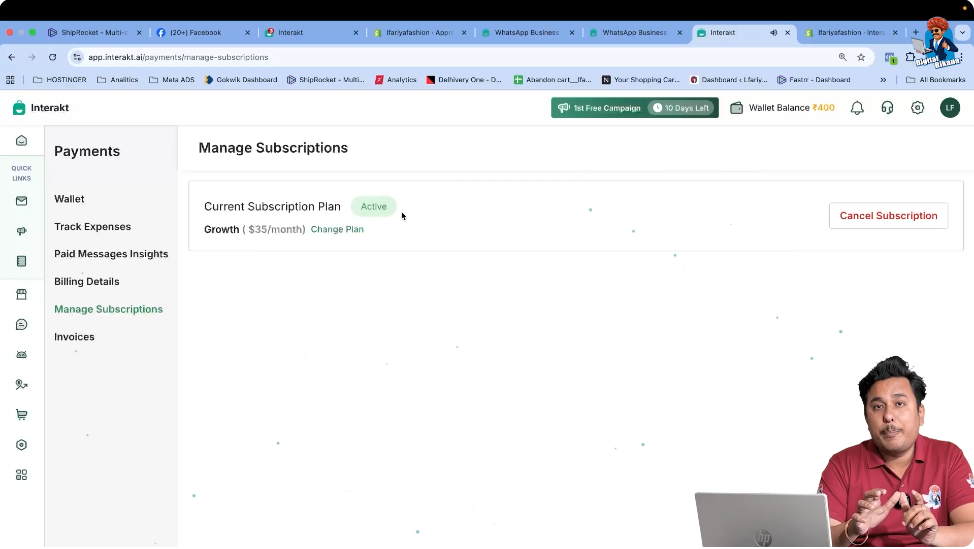The image size is (974, 549).
Task: Open the Wallet payments section
Action: [69, 199]
